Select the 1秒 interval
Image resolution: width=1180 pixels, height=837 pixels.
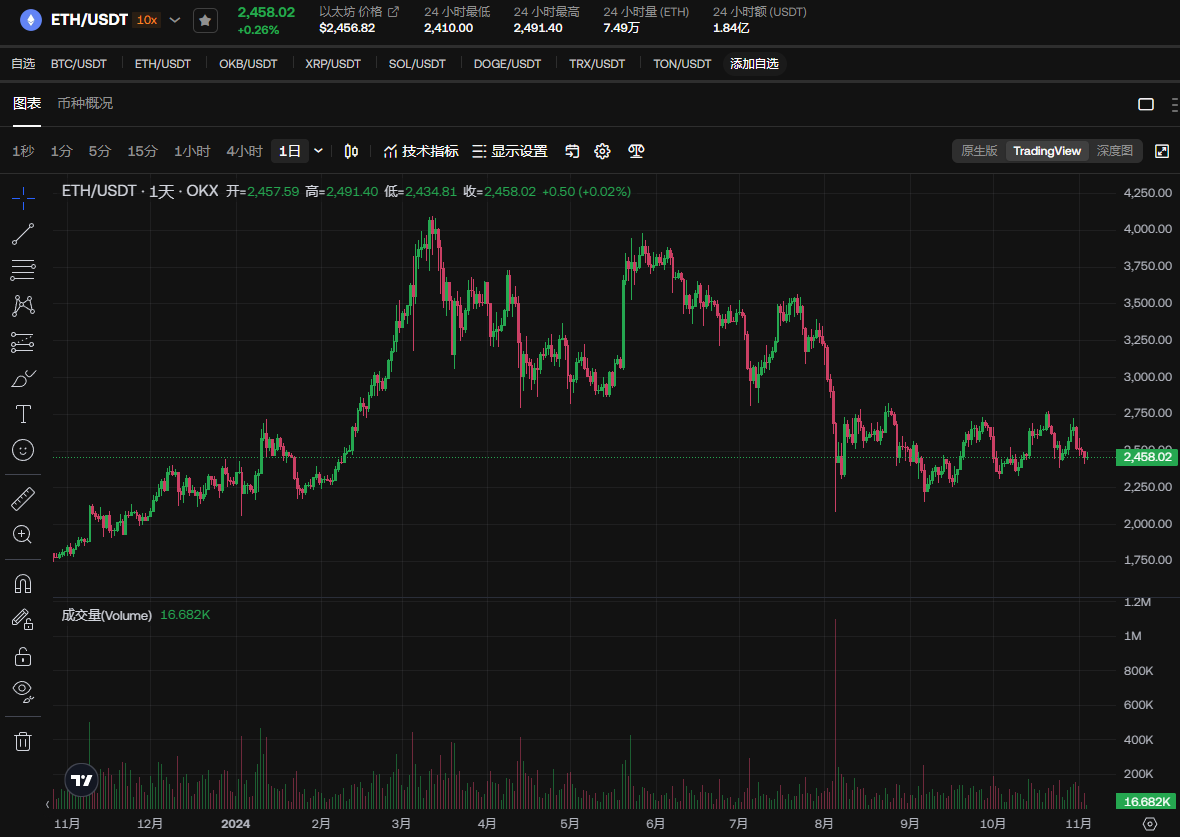pyautogui.click(x=23, y=151)
